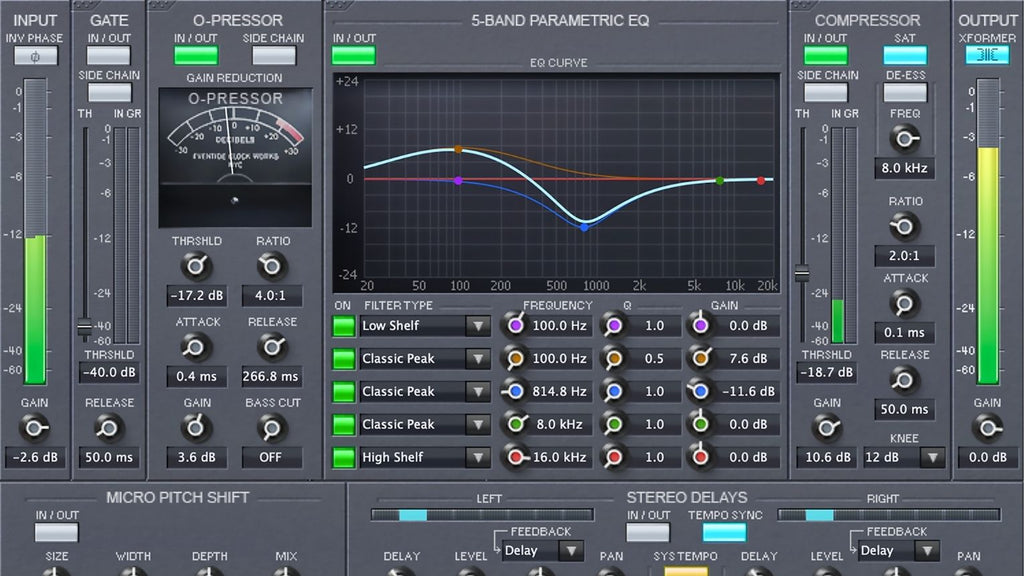The image size is (1024, 576).
Task: Toggle the compressor SAT button
Action: coord(904,55)
